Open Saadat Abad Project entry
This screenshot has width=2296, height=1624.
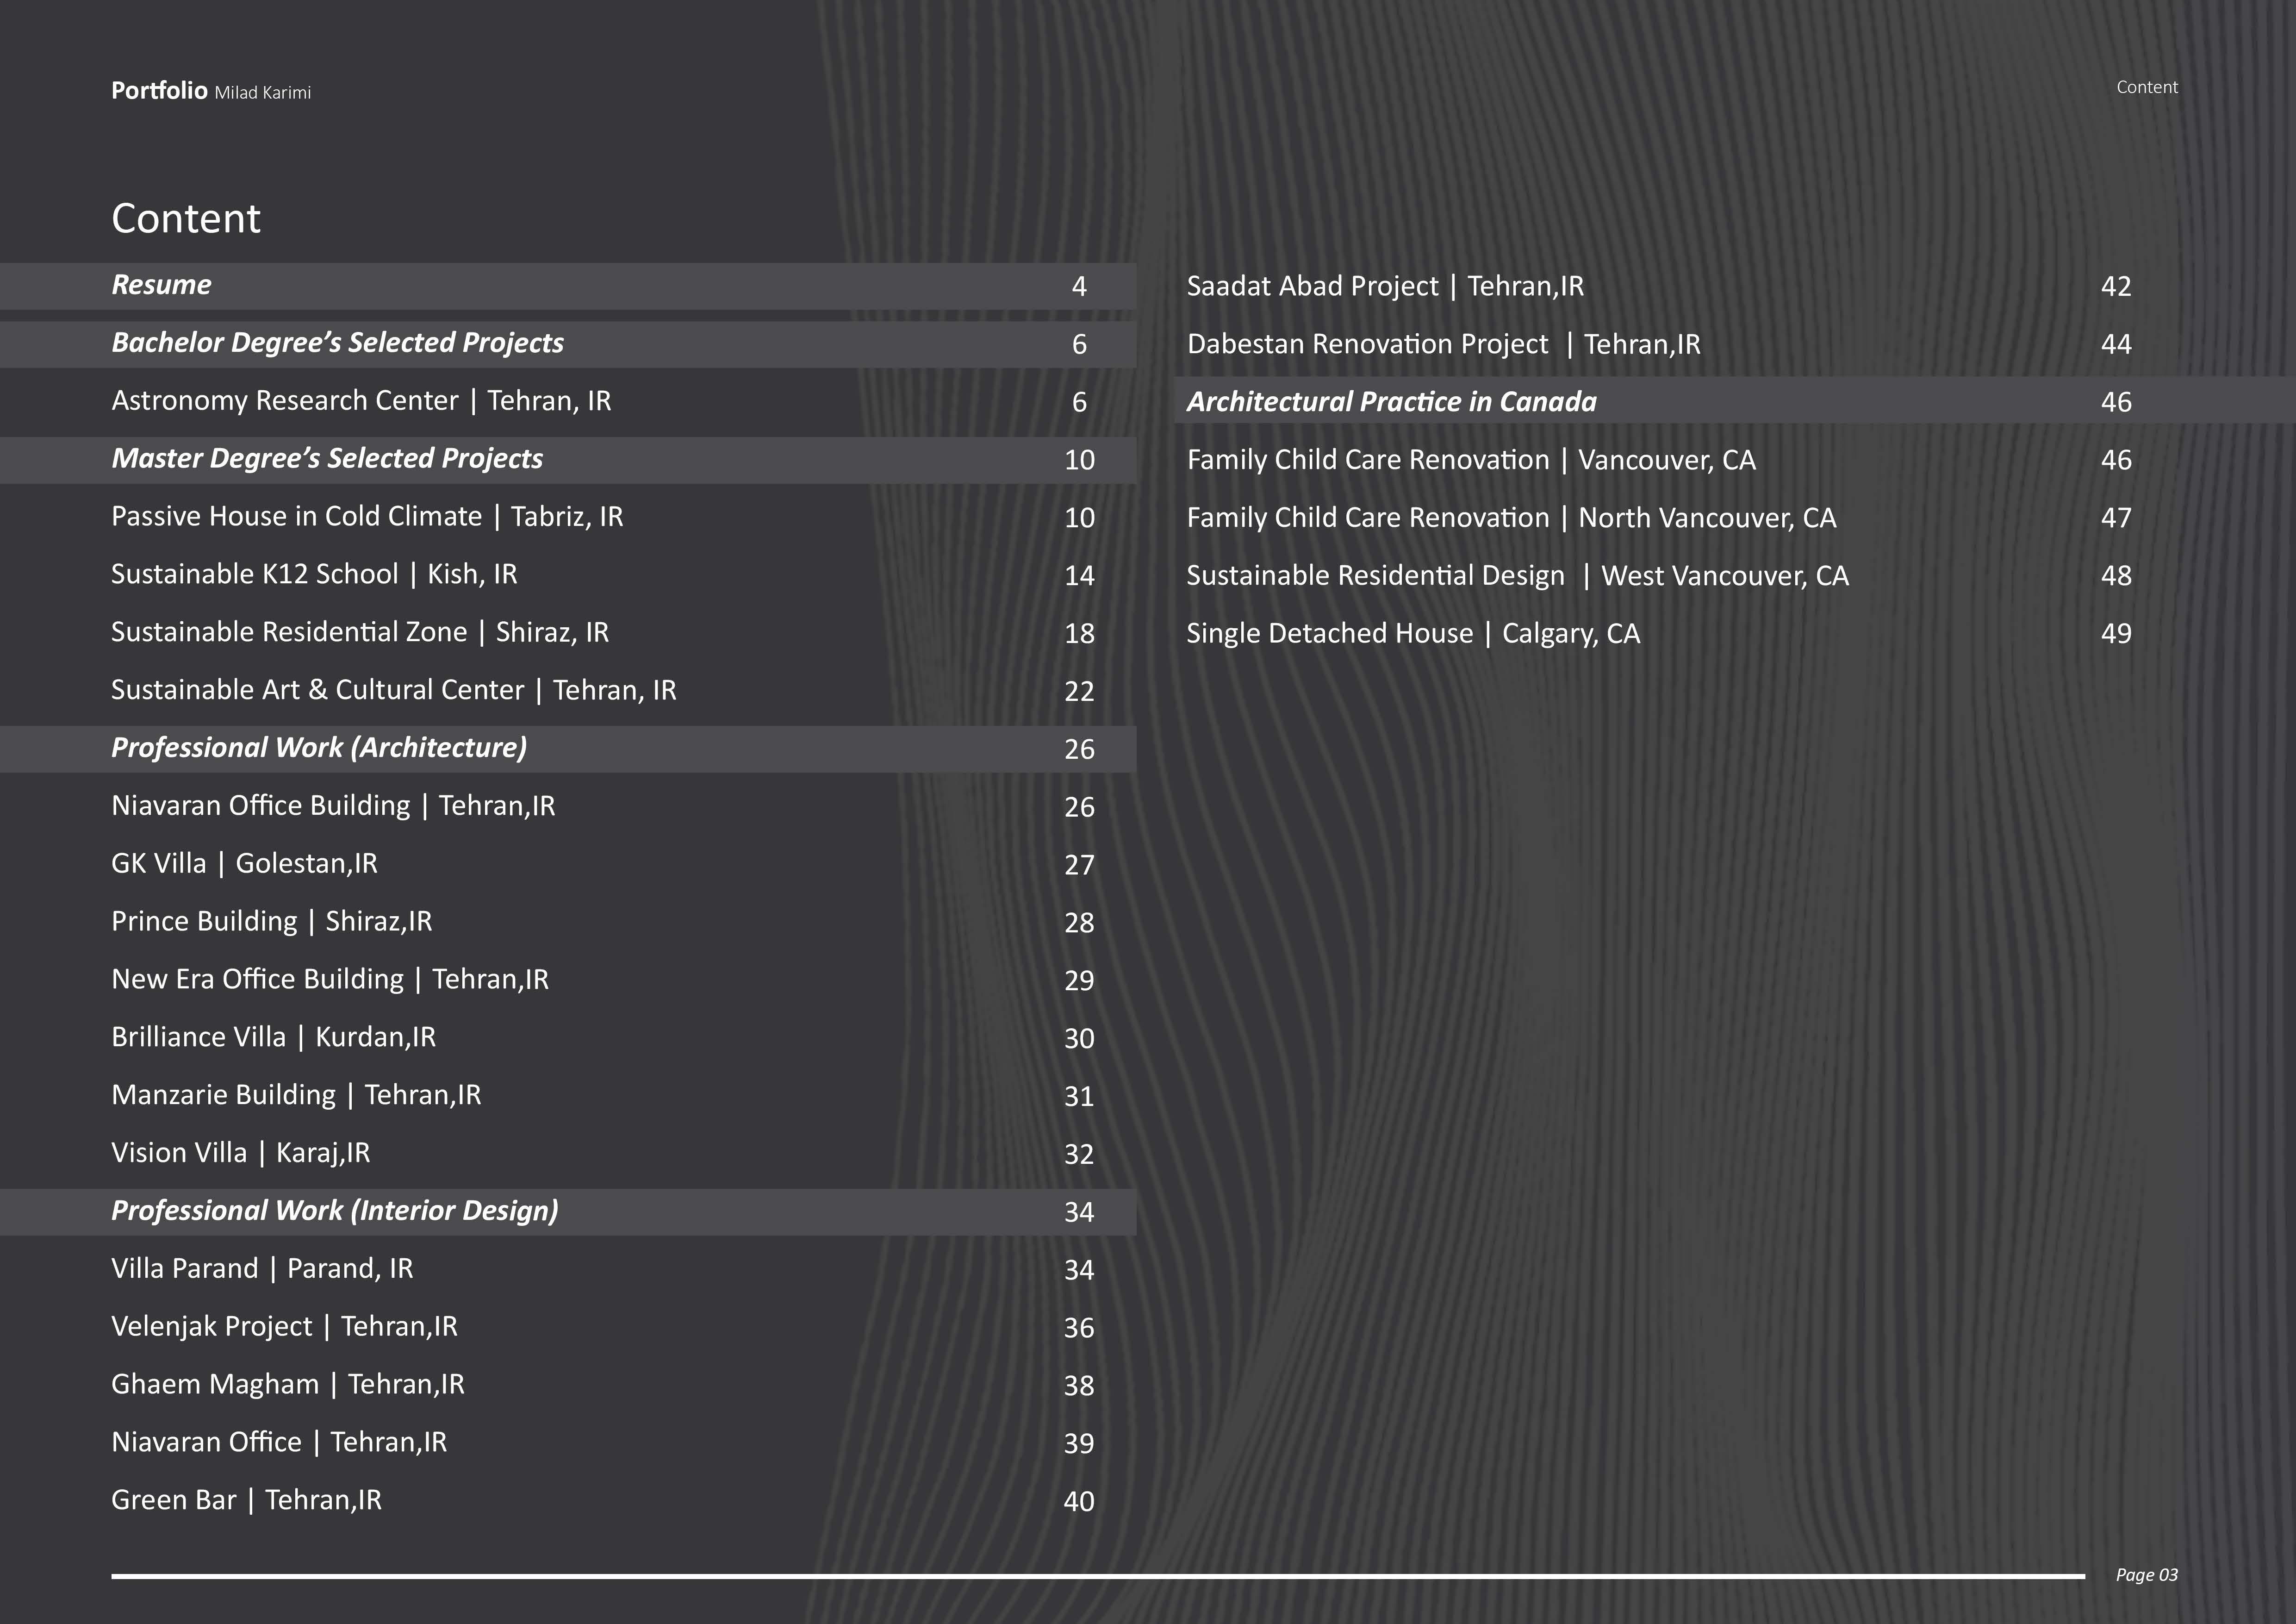[1385, 287]
